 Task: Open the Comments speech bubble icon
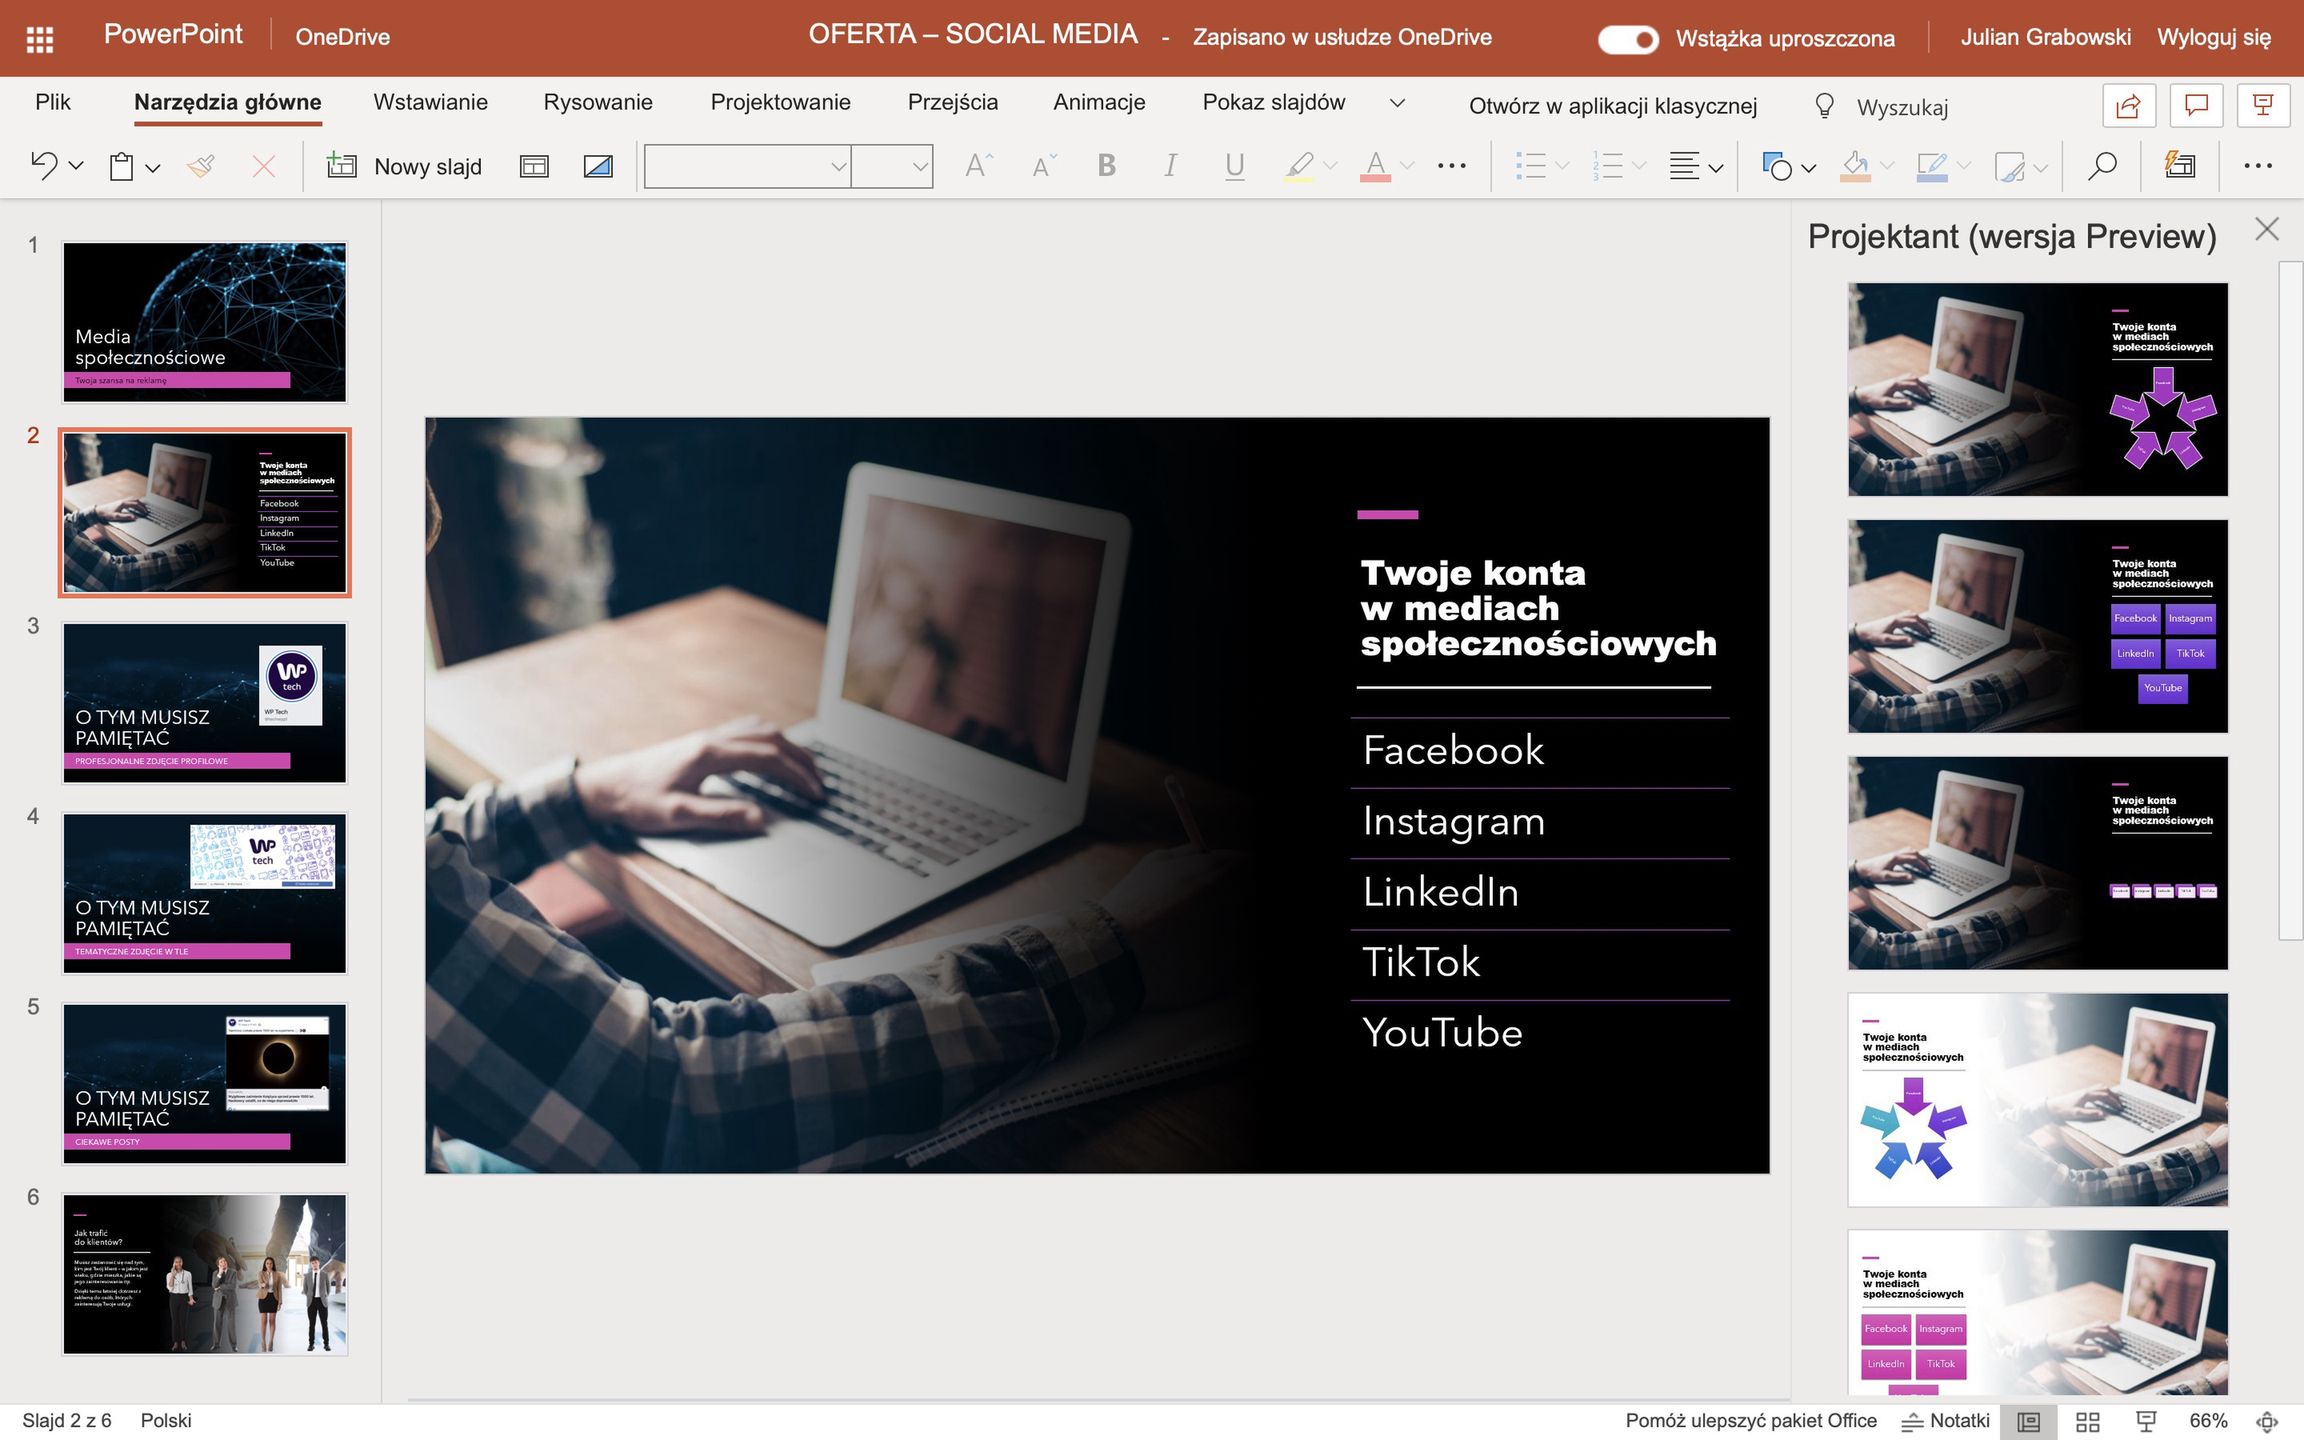tap(2196, 105)
